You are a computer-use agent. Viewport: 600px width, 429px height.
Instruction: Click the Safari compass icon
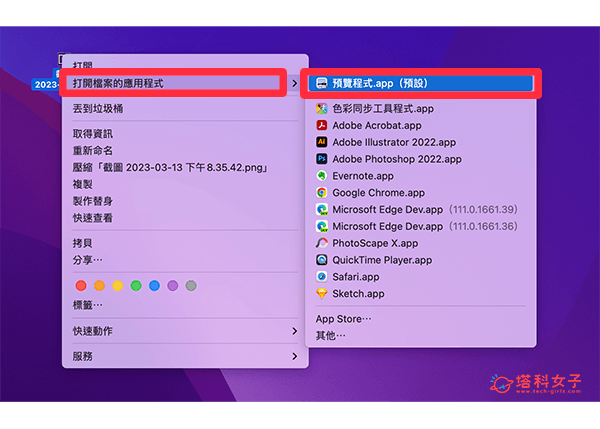pos(322,277)
